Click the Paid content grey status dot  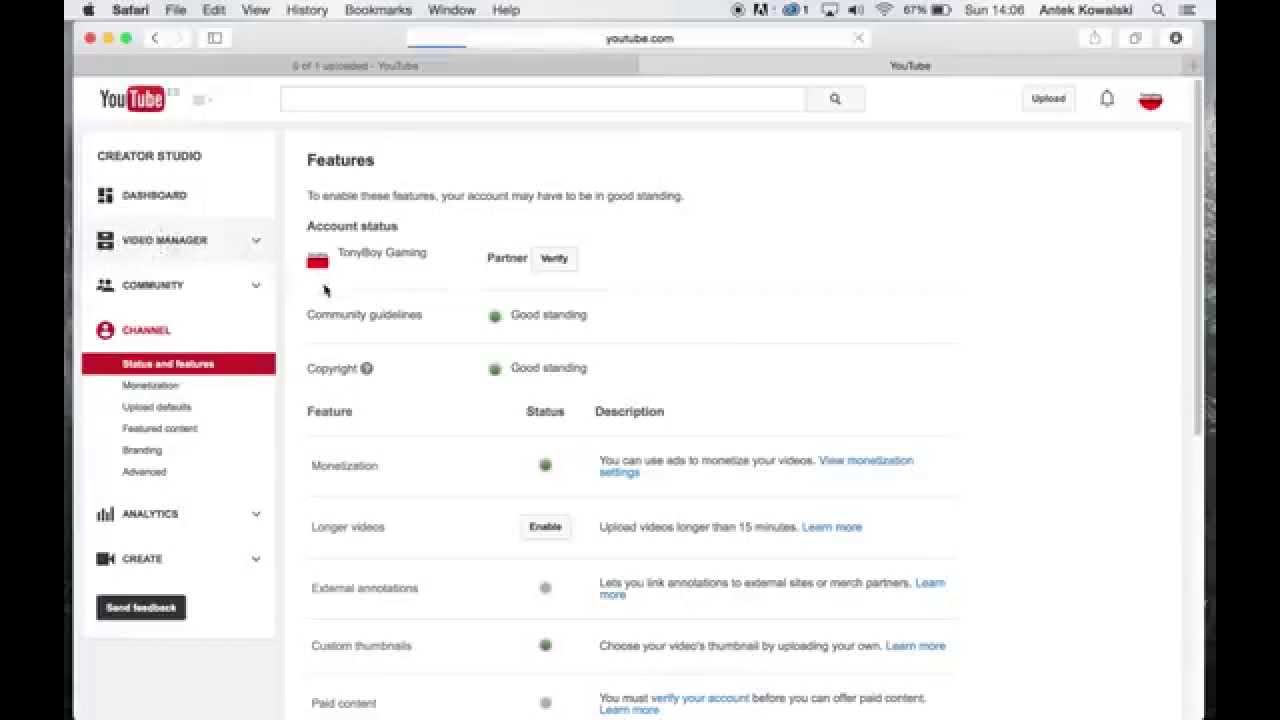[x=545, y=703]
